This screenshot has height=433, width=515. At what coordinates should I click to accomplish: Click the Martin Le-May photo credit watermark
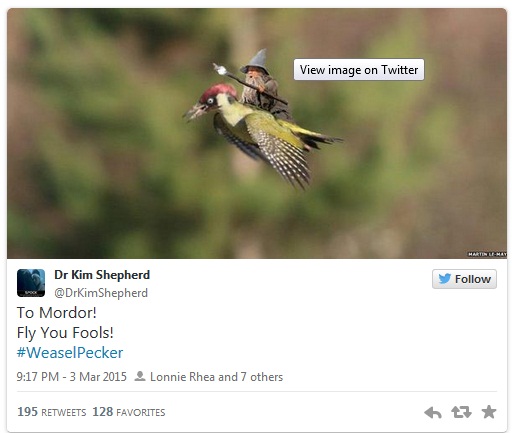point(487,254)
